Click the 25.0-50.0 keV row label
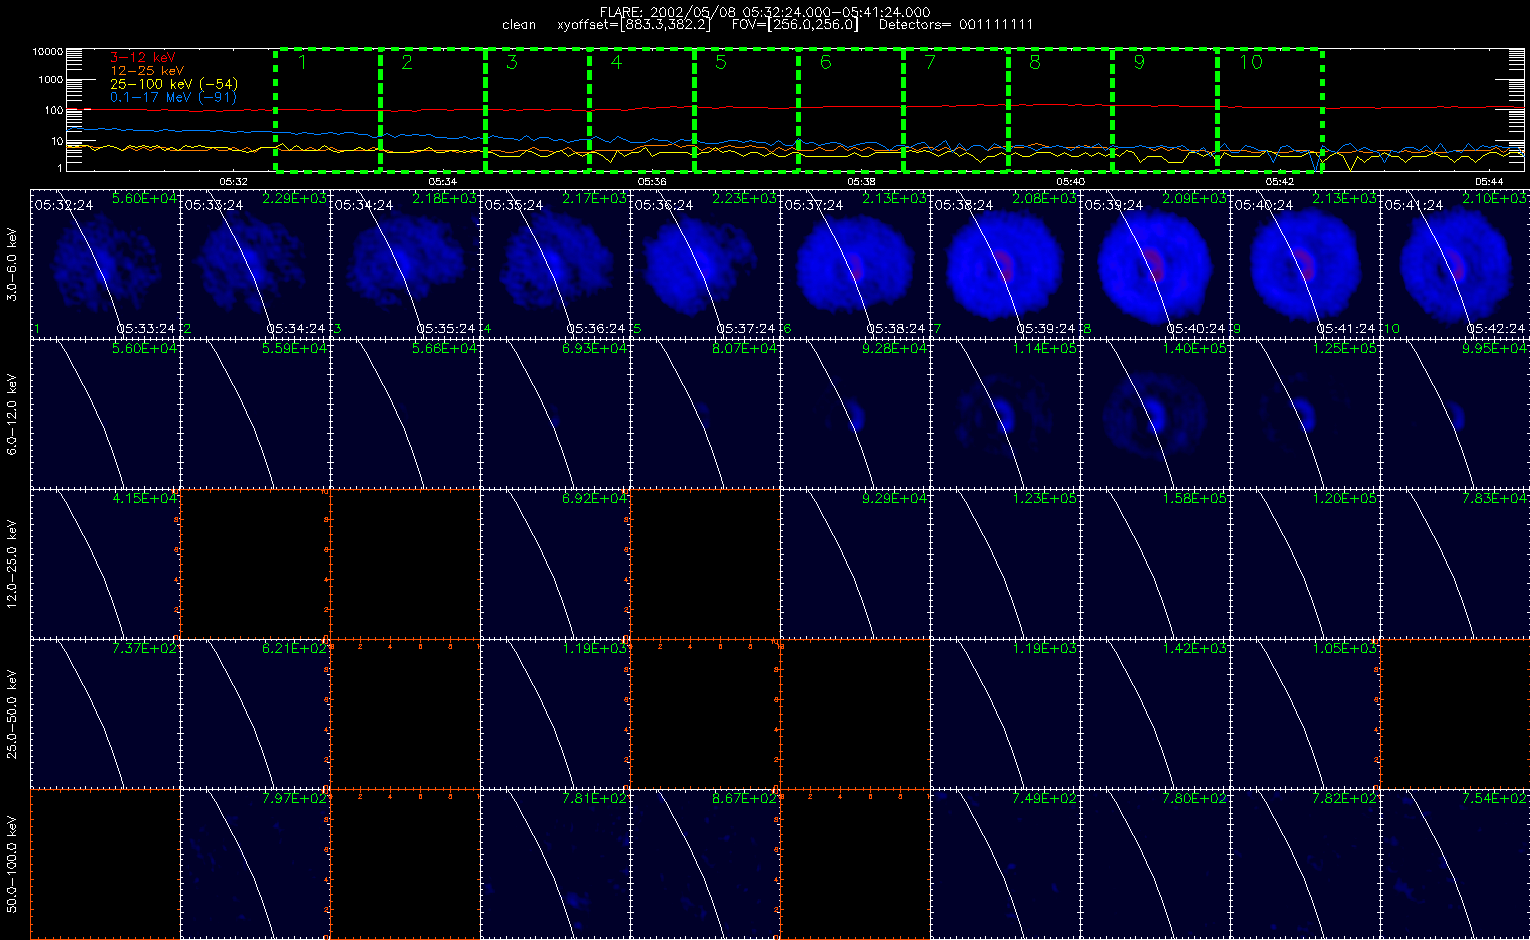1530x940 pixels. (x=12, y=713)
